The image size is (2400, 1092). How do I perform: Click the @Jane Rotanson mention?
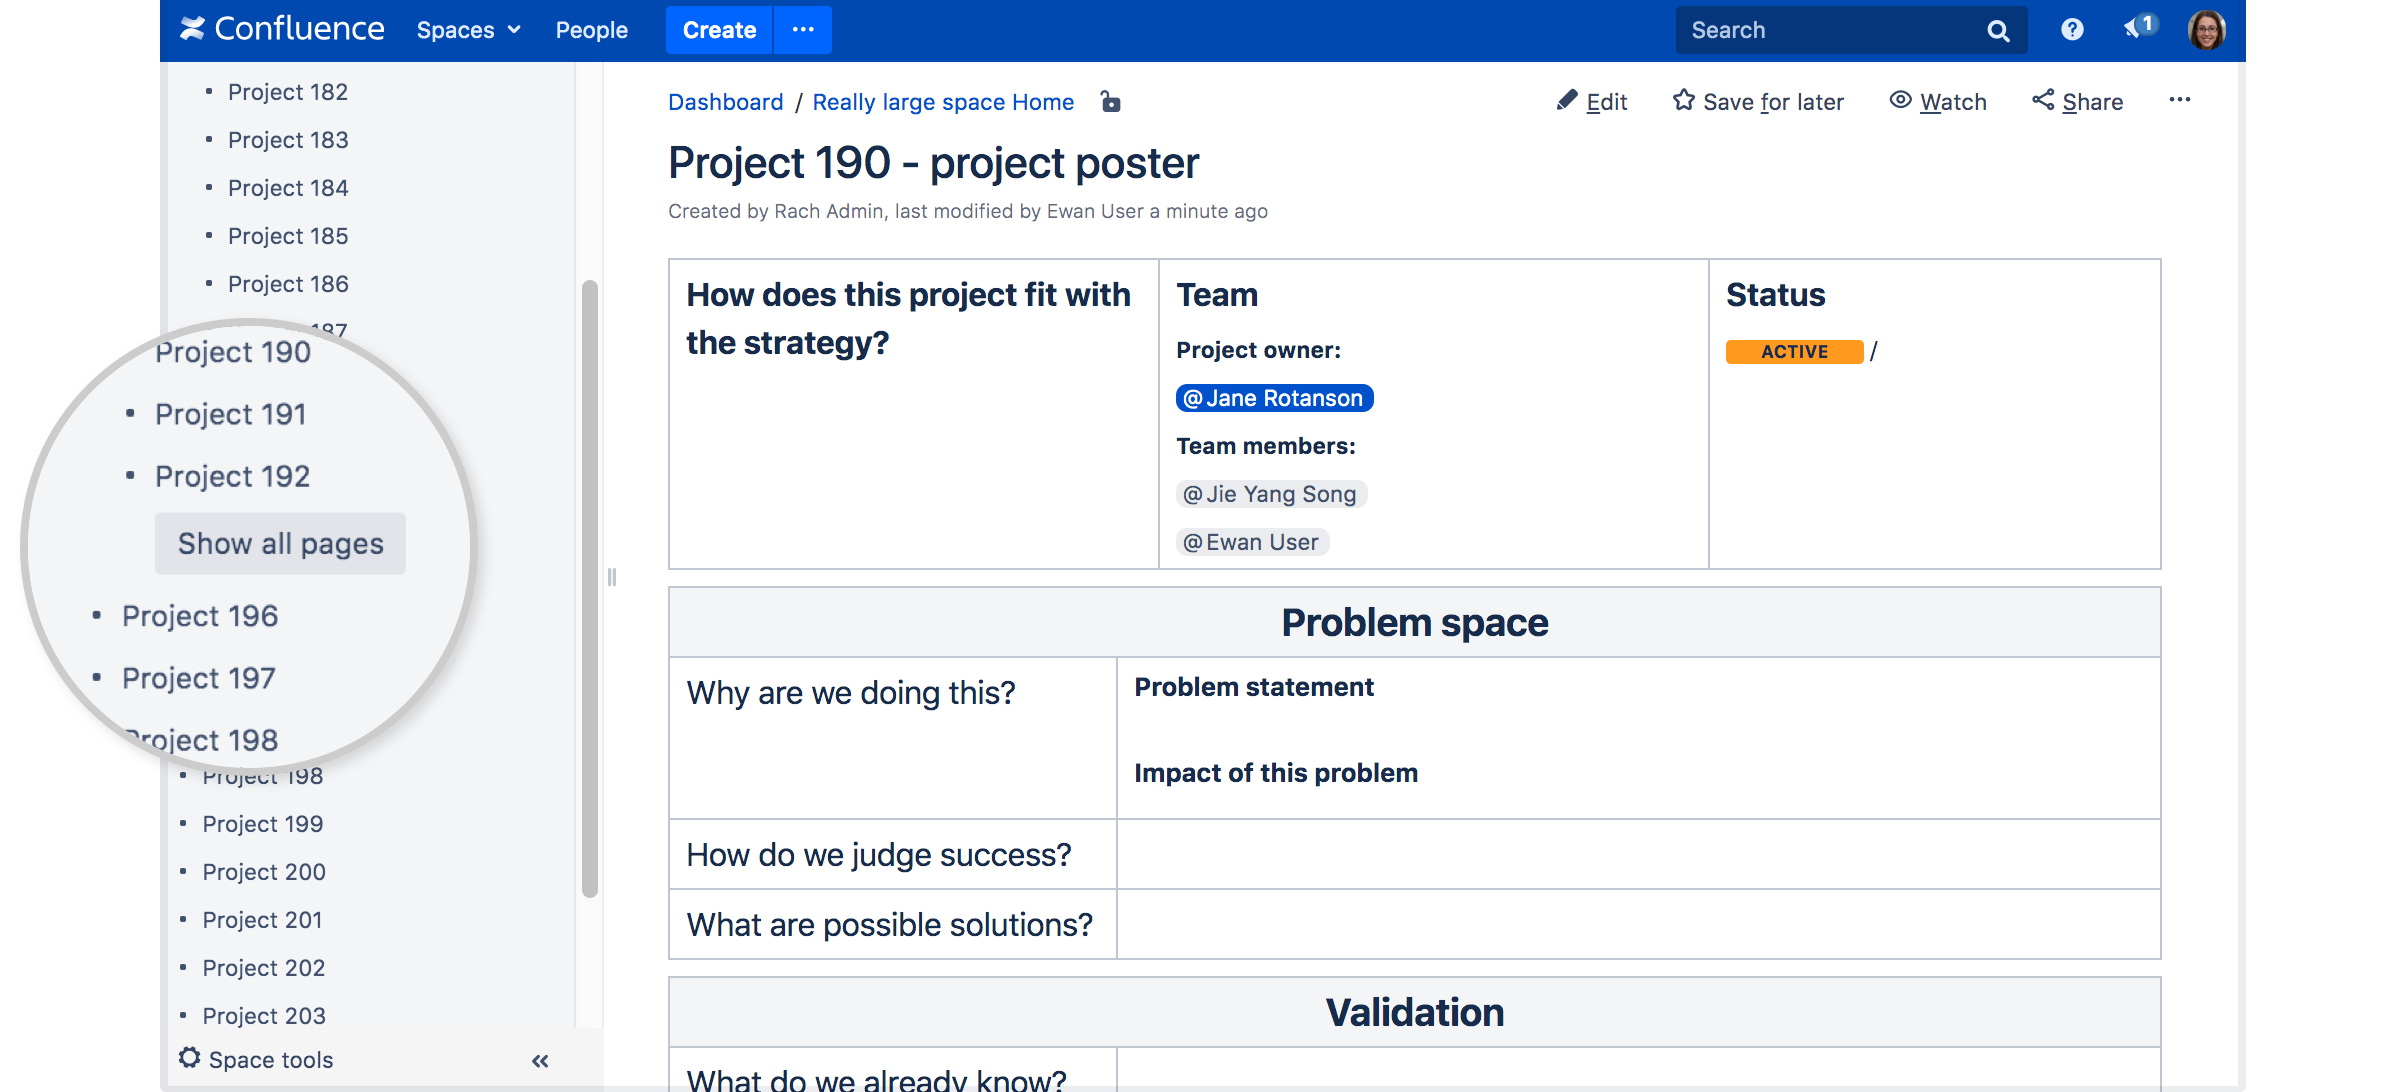coord(1274,398)
